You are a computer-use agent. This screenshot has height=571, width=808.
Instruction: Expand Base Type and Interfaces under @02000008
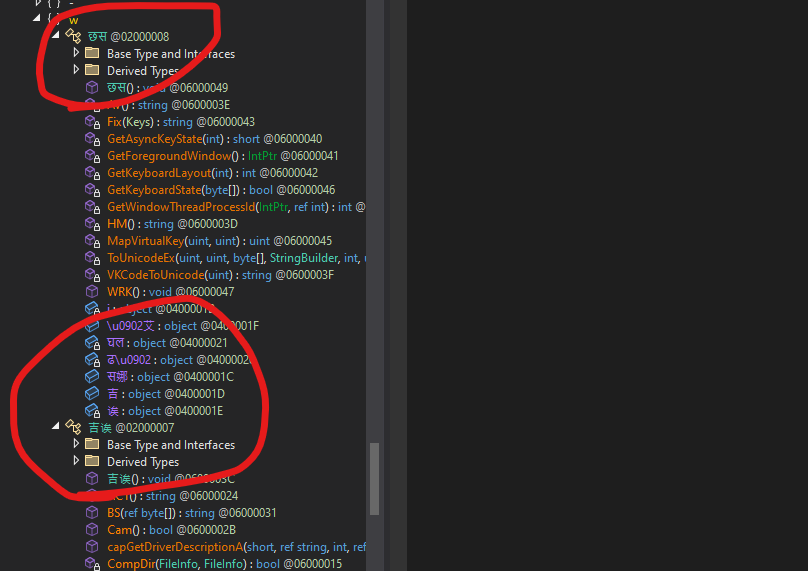click(x=76, y=54)
